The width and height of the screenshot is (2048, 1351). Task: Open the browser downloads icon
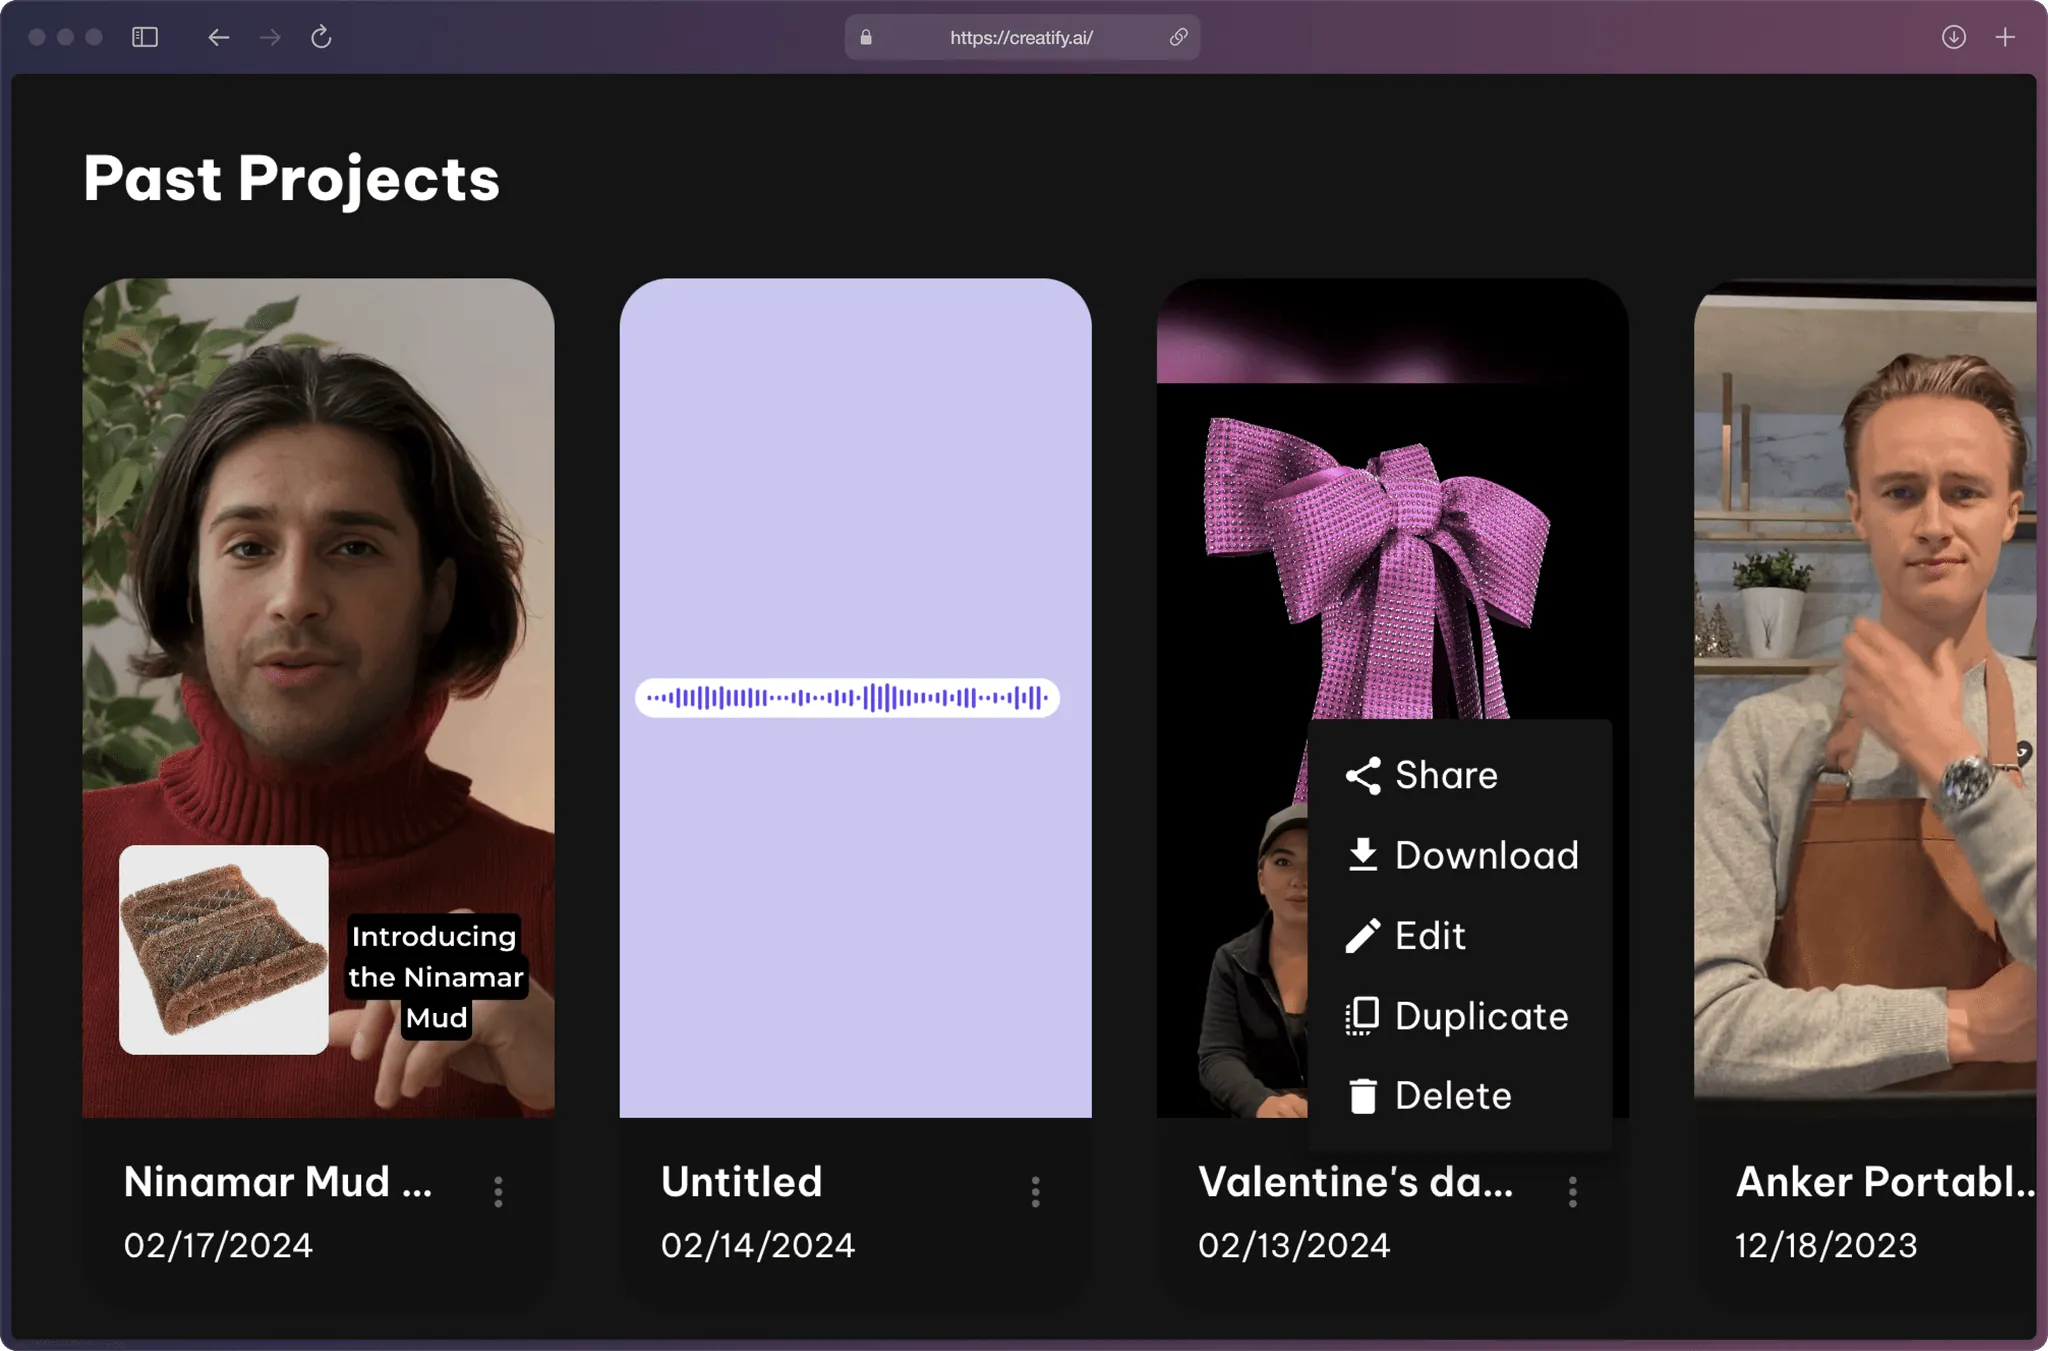coord(1953,37)
